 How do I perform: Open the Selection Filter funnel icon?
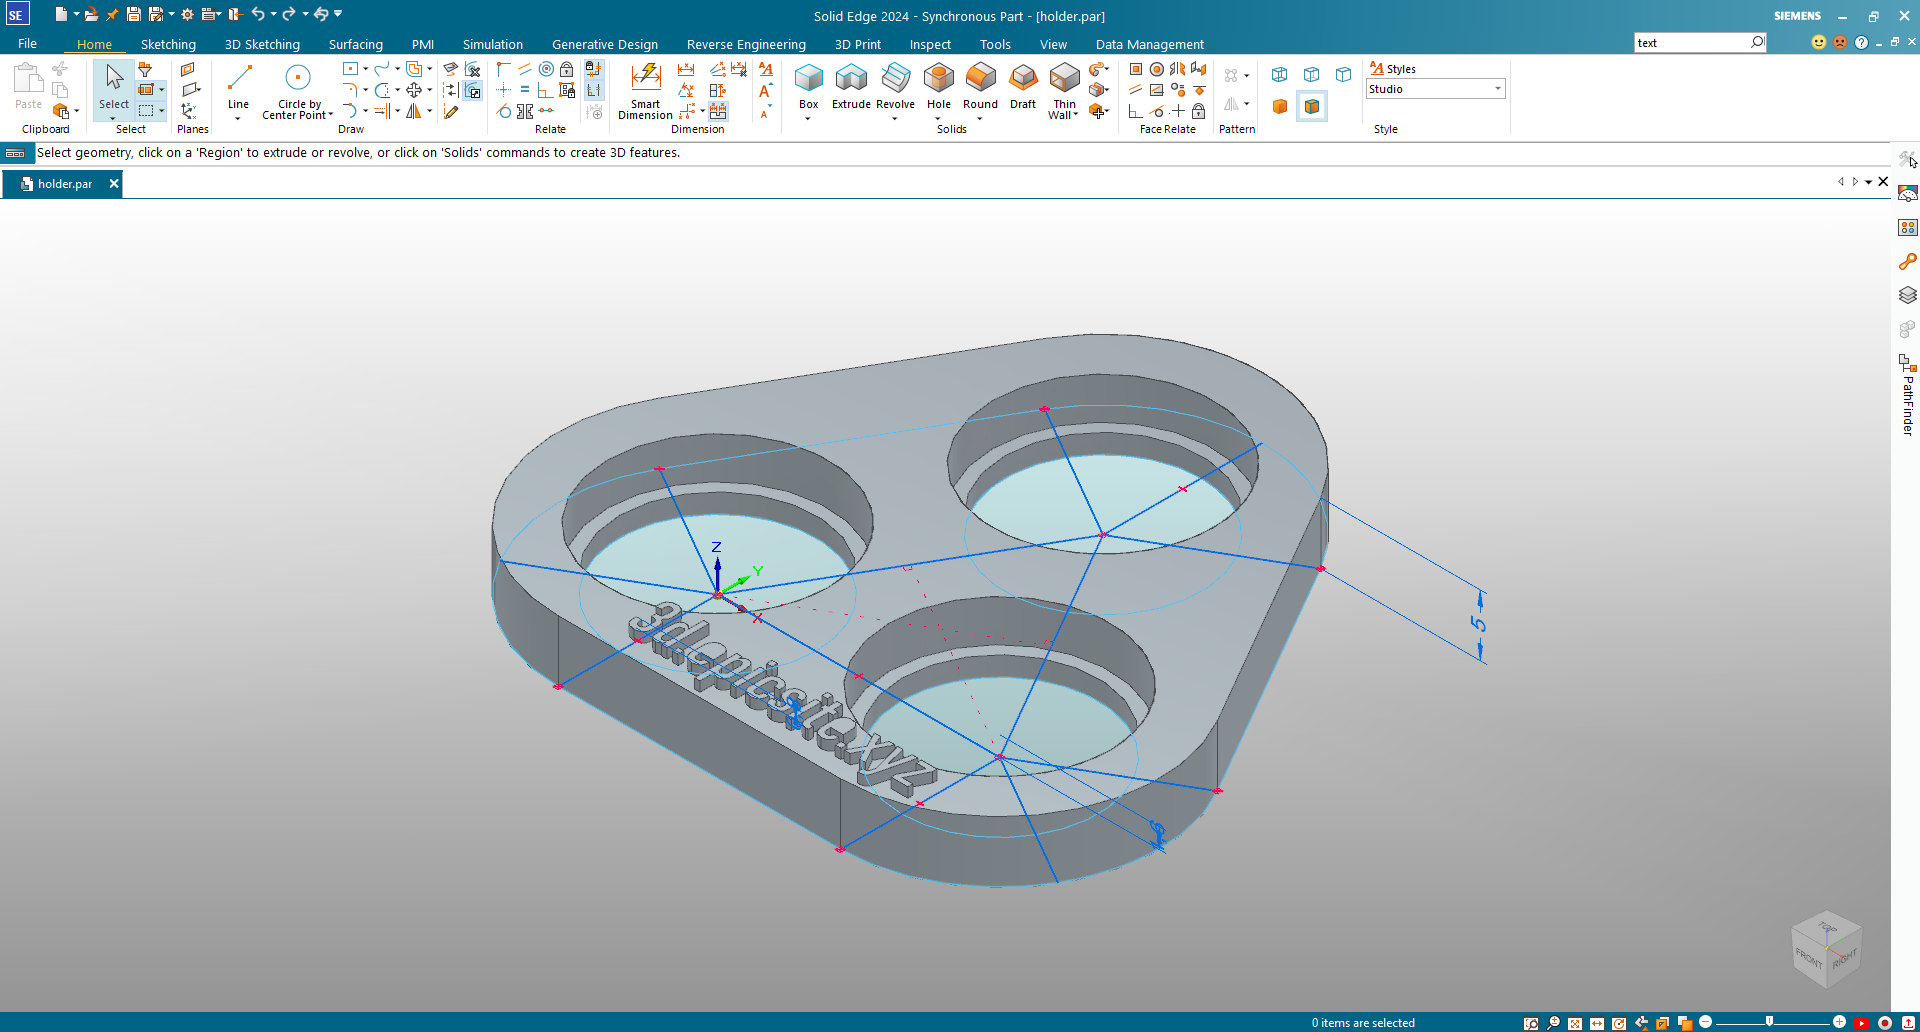[x=145, y=69]
